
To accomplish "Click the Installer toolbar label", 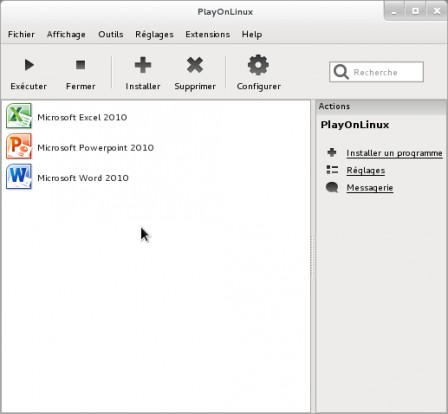I will (x=143, y=86).
